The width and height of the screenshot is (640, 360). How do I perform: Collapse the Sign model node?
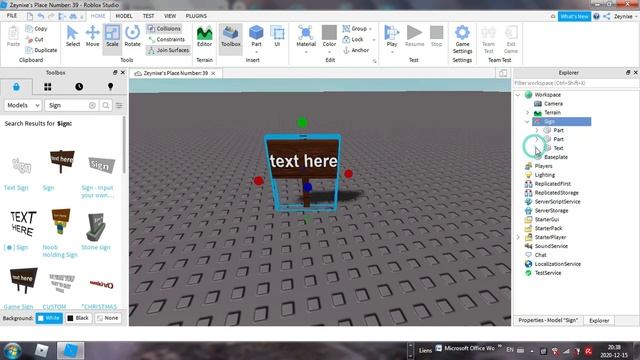tap(527, 122)
